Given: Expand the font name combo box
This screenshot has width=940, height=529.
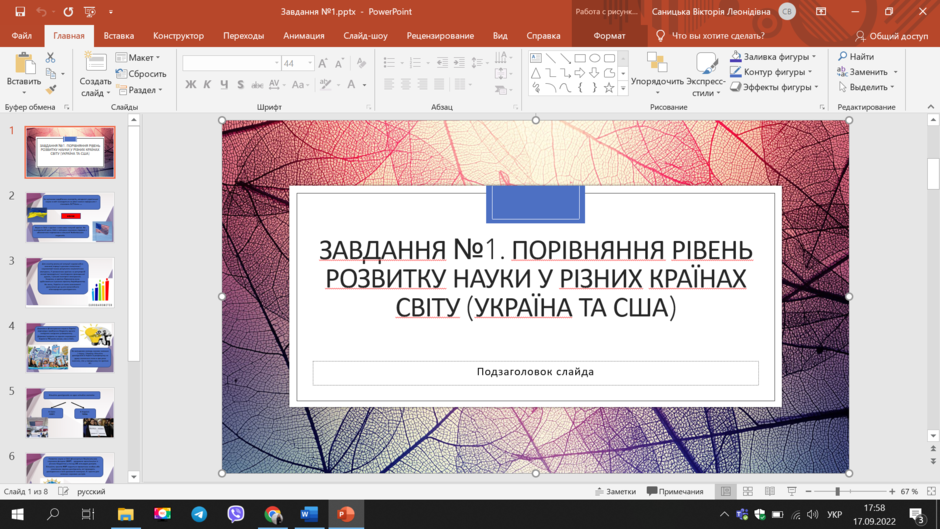Looking at the screenshot, I should [x=276, y=63].
